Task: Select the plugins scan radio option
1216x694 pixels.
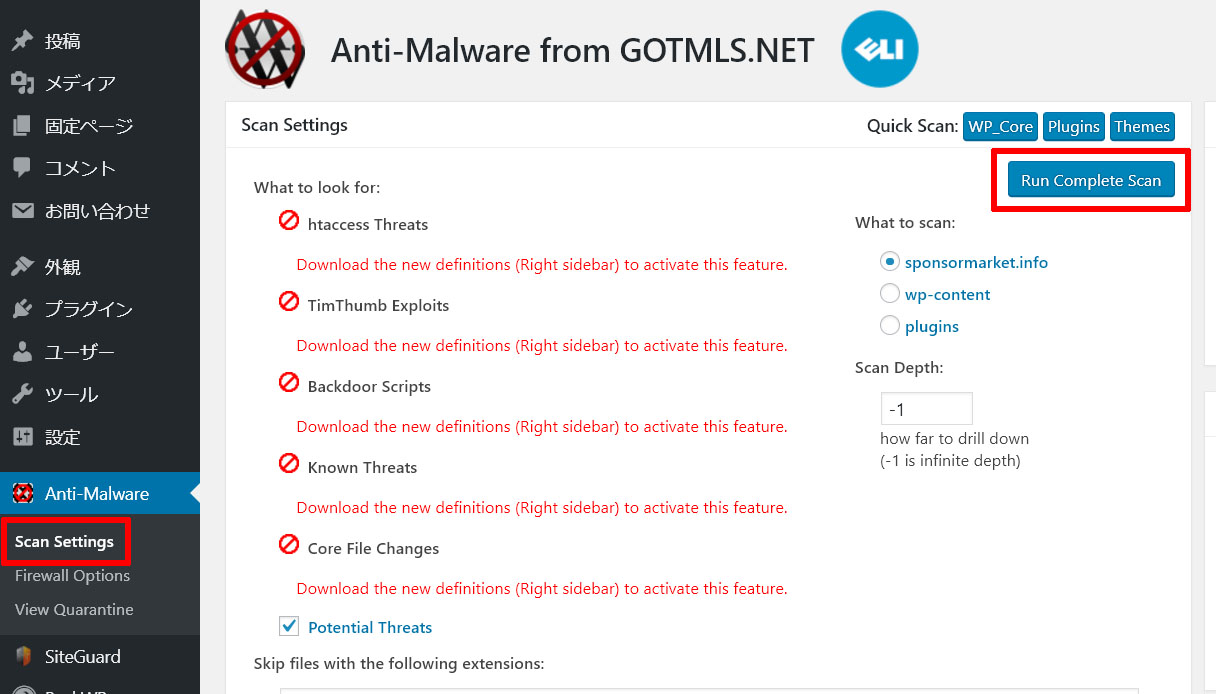Action: click(889, 325)
